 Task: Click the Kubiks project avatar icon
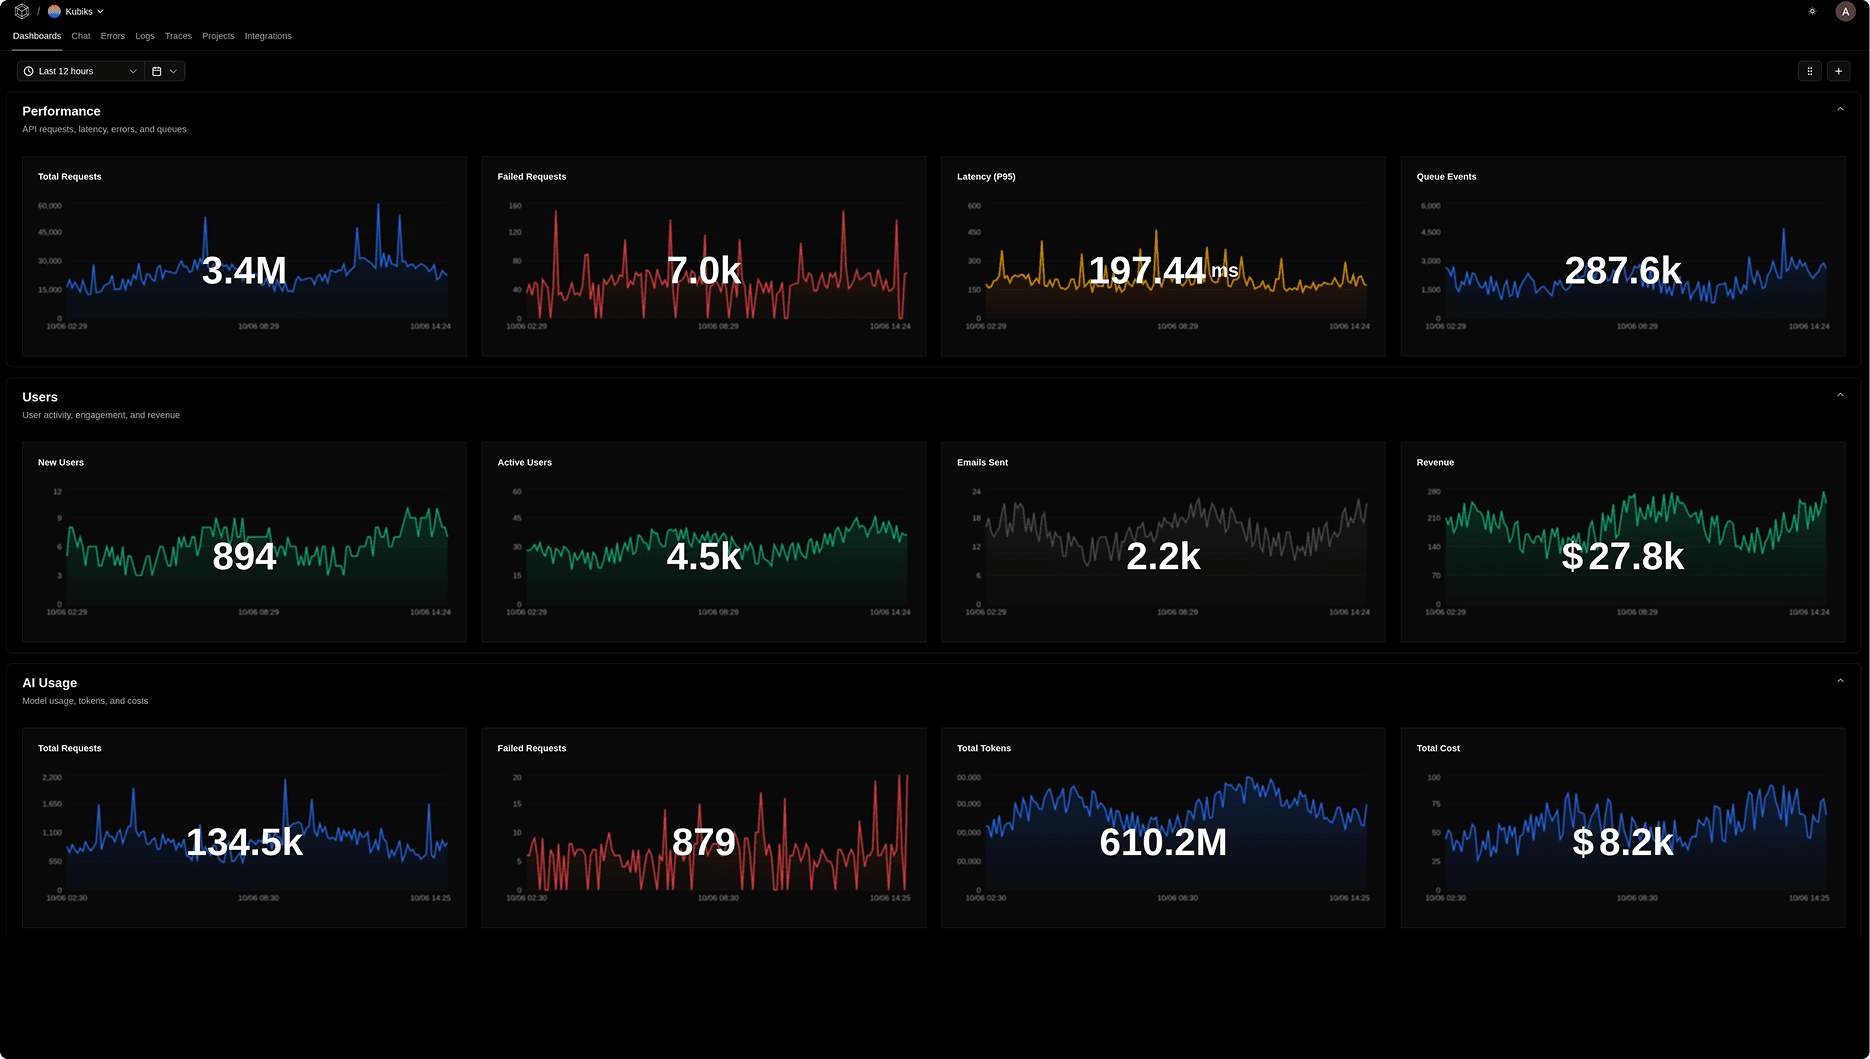click(x=55, y=12)
